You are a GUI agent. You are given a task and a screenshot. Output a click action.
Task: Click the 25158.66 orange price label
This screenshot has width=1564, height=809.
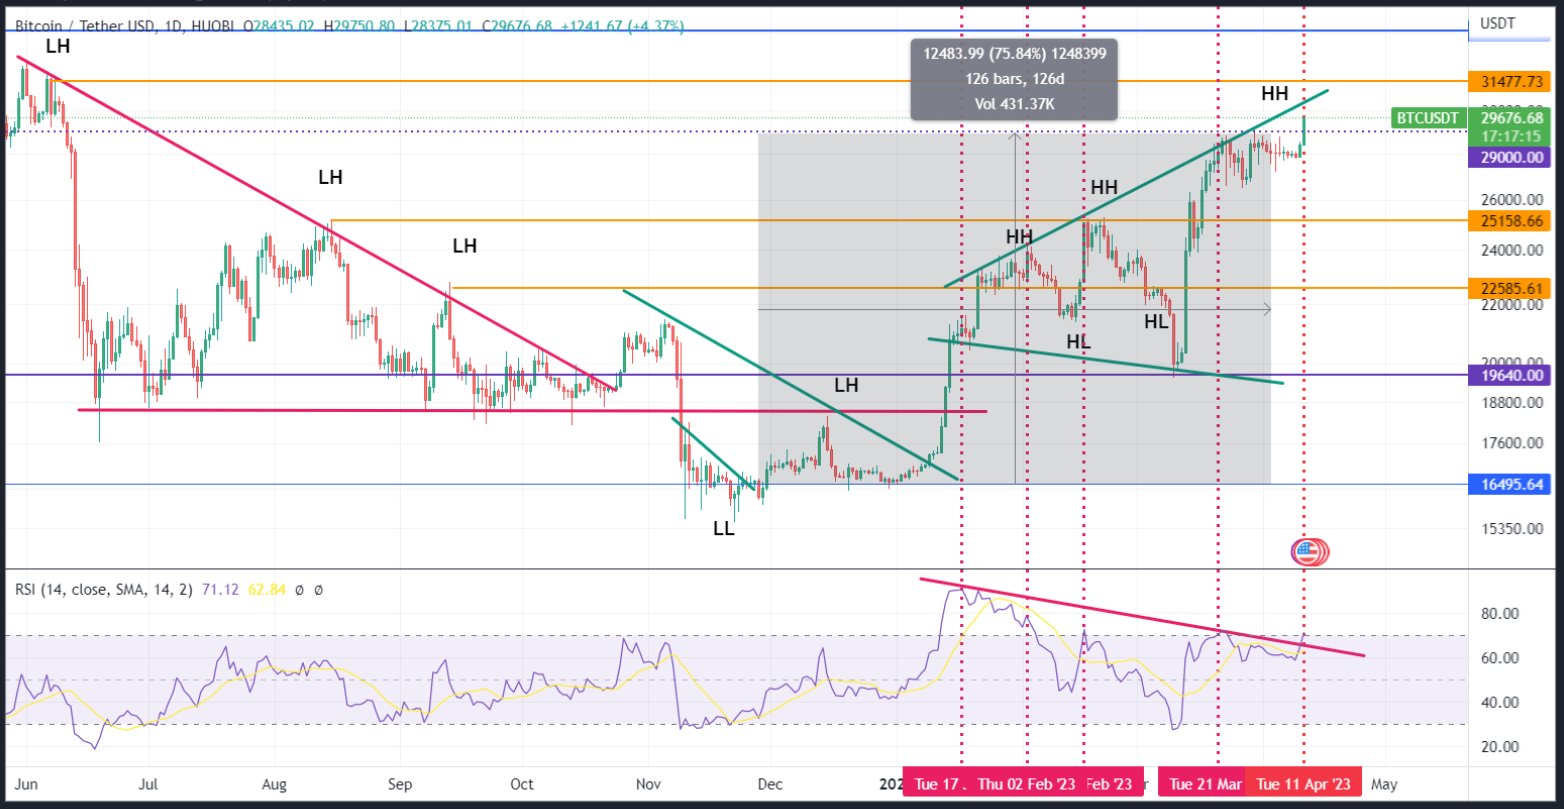click(x=1509, y=219)
